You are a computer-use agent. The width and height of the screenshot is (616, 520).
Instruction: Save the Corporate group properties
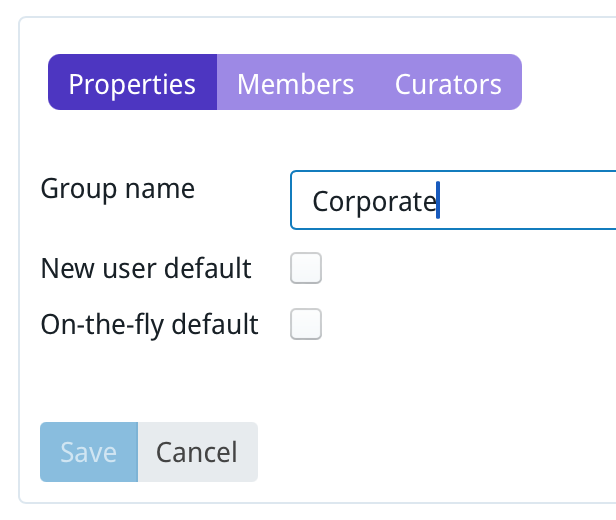[x=88, y=452]
